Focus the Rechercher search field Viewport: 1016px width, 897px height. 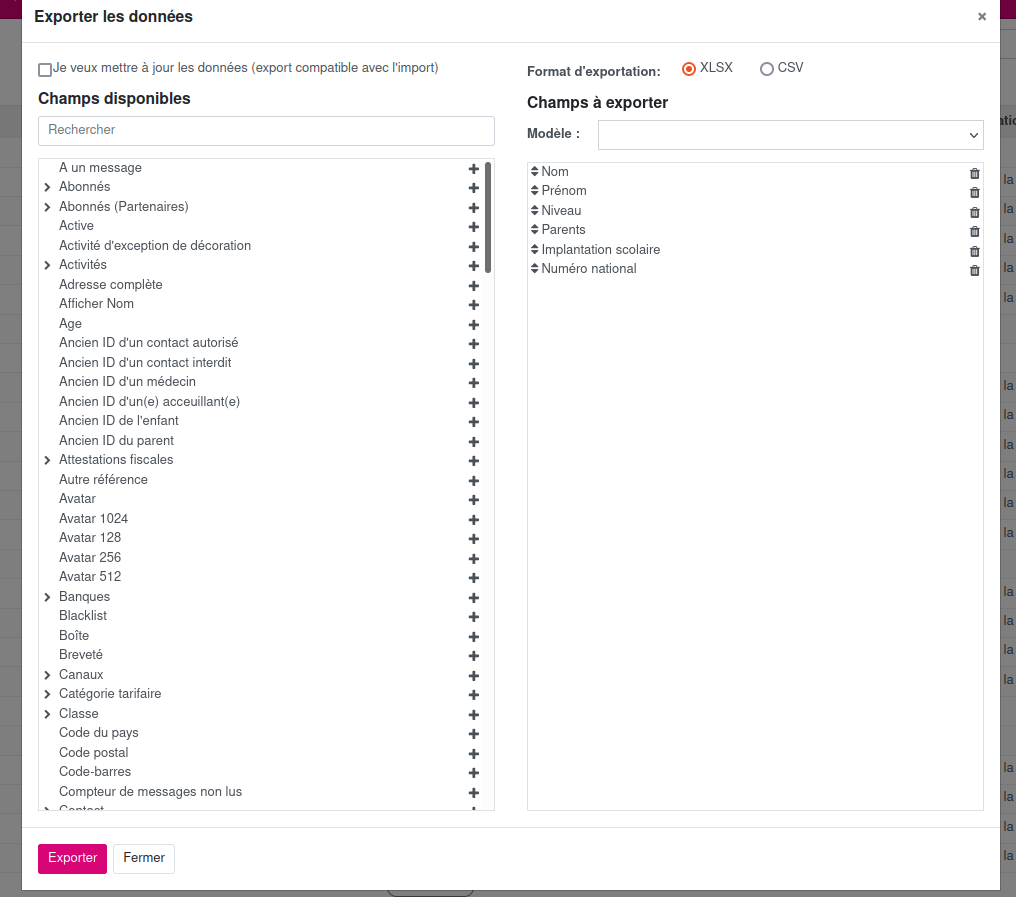click(266, 131)
